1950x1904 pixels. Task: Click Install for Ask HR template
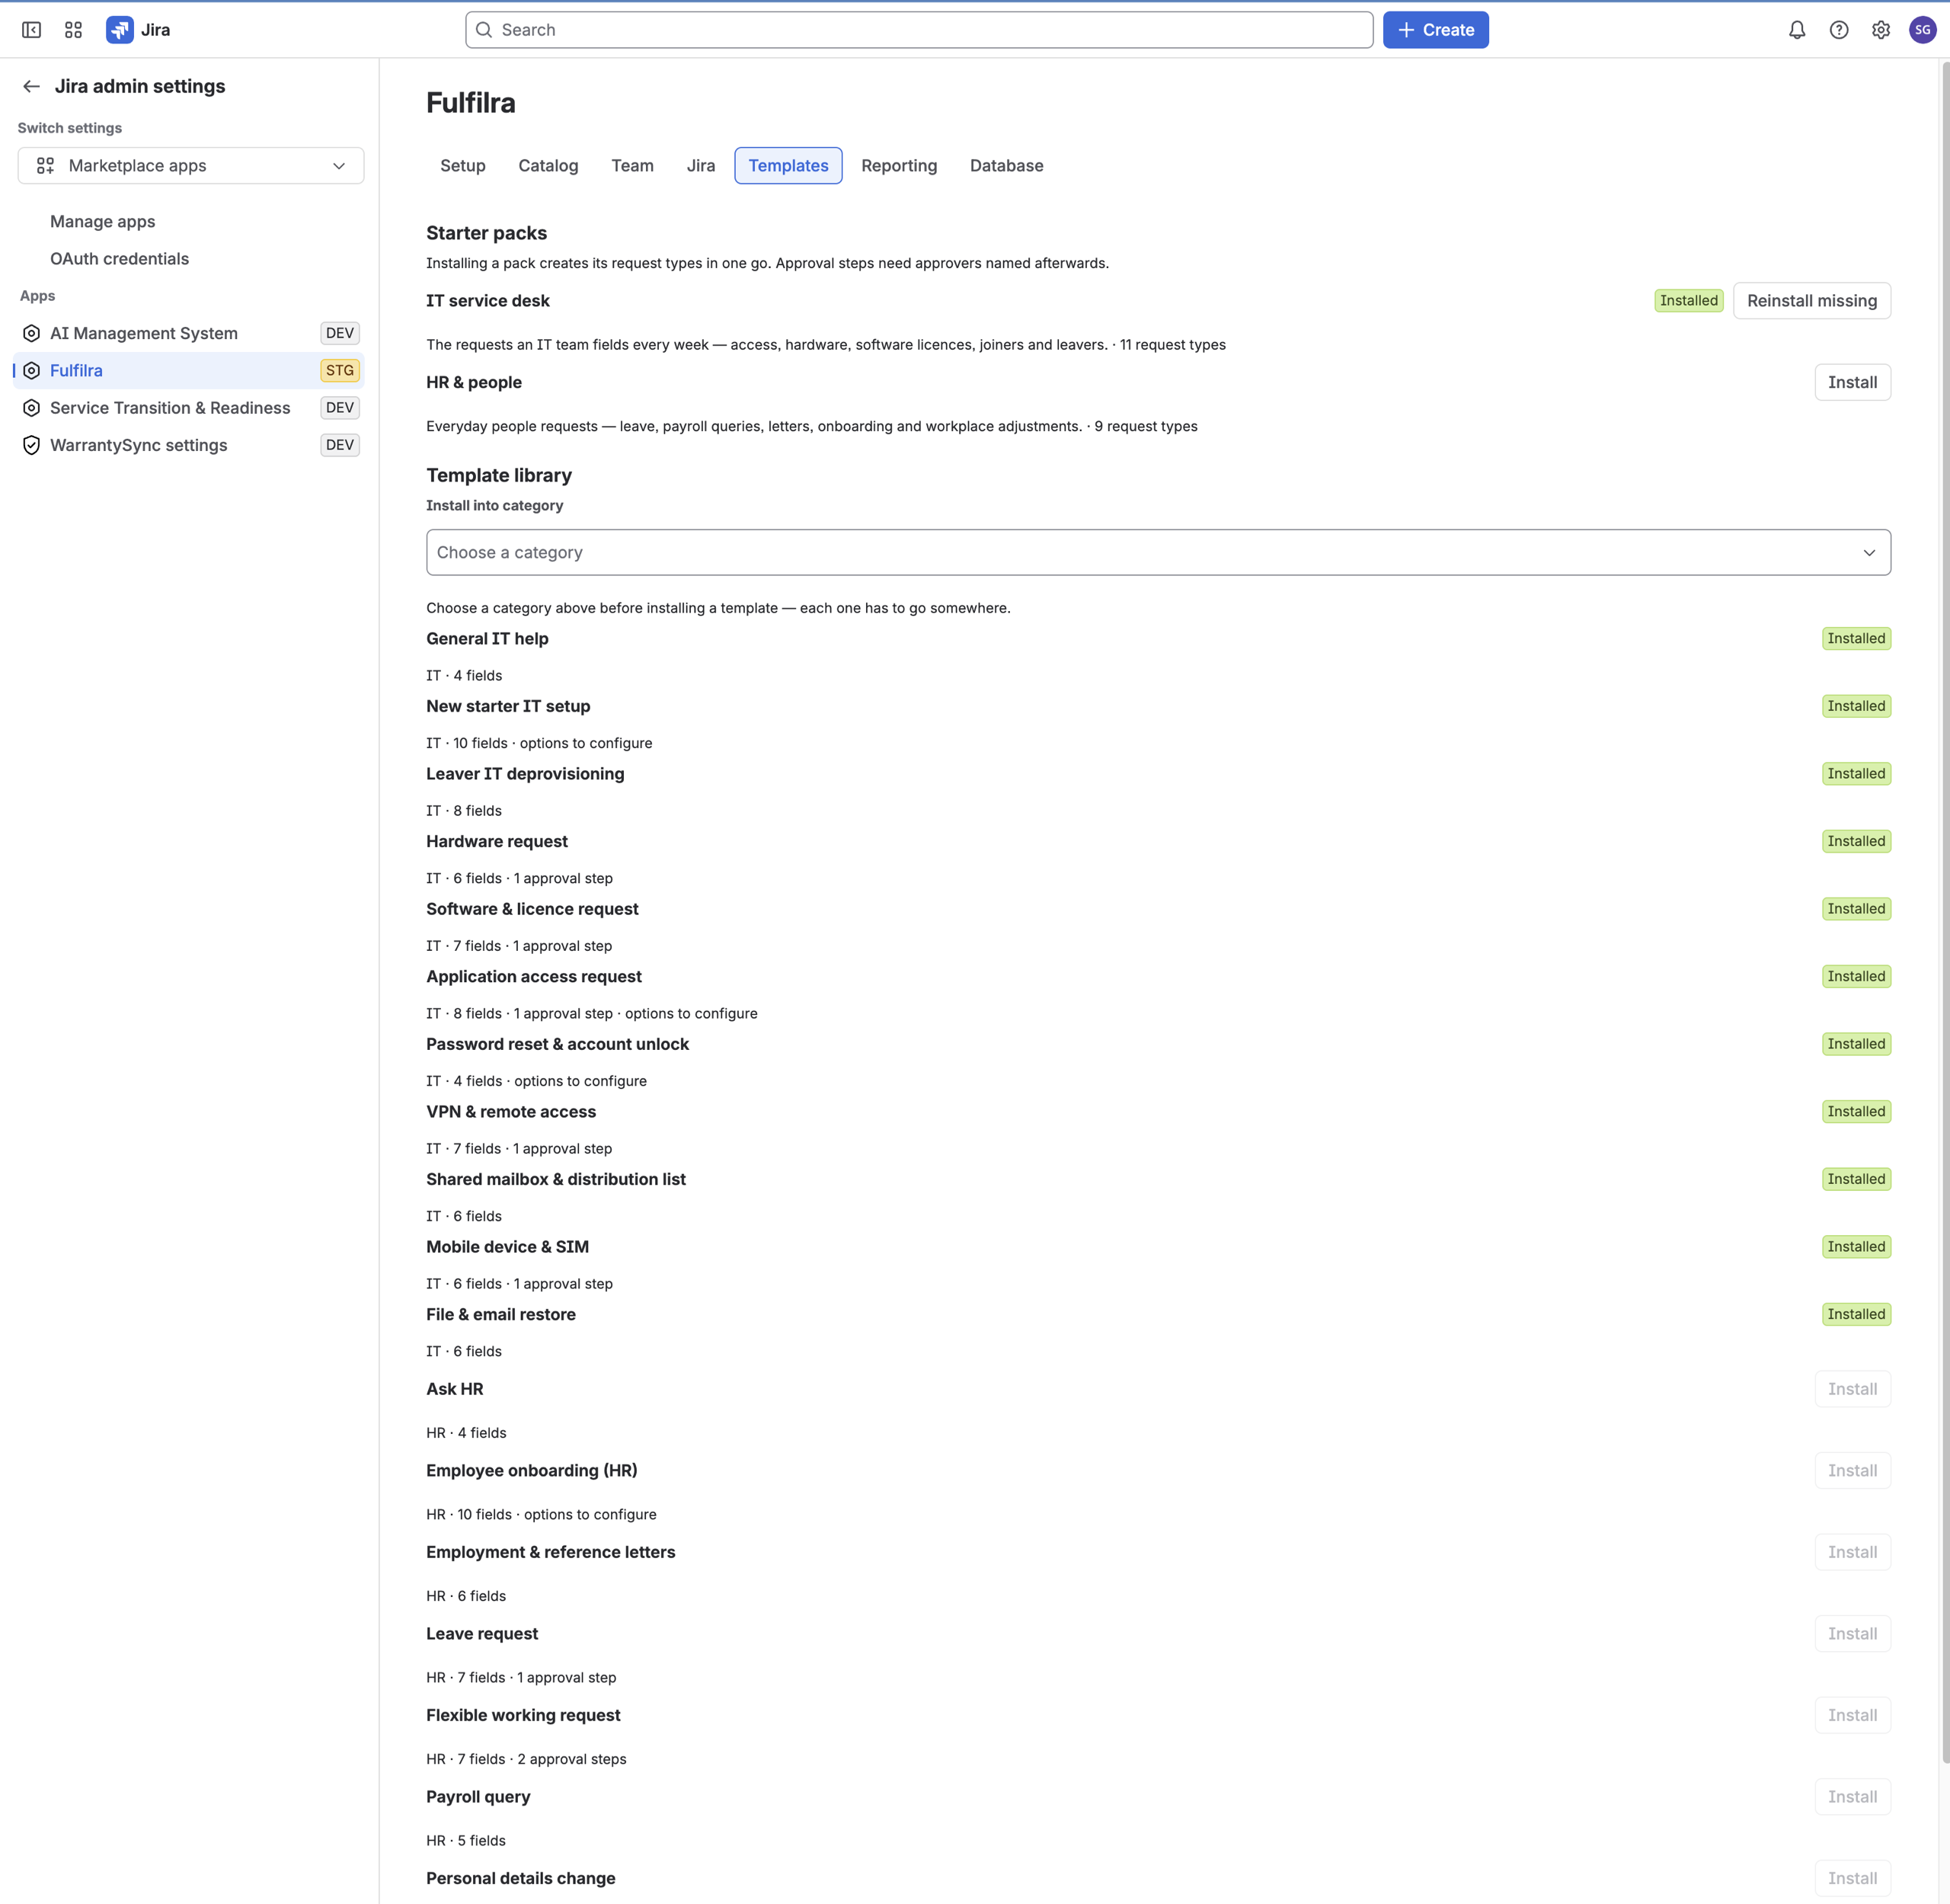pos(1852,1389)
